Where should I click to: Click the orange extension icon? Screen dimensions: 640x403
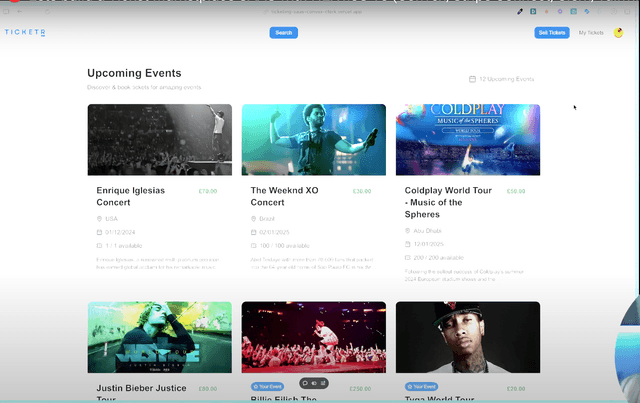[x=547, y=11]
